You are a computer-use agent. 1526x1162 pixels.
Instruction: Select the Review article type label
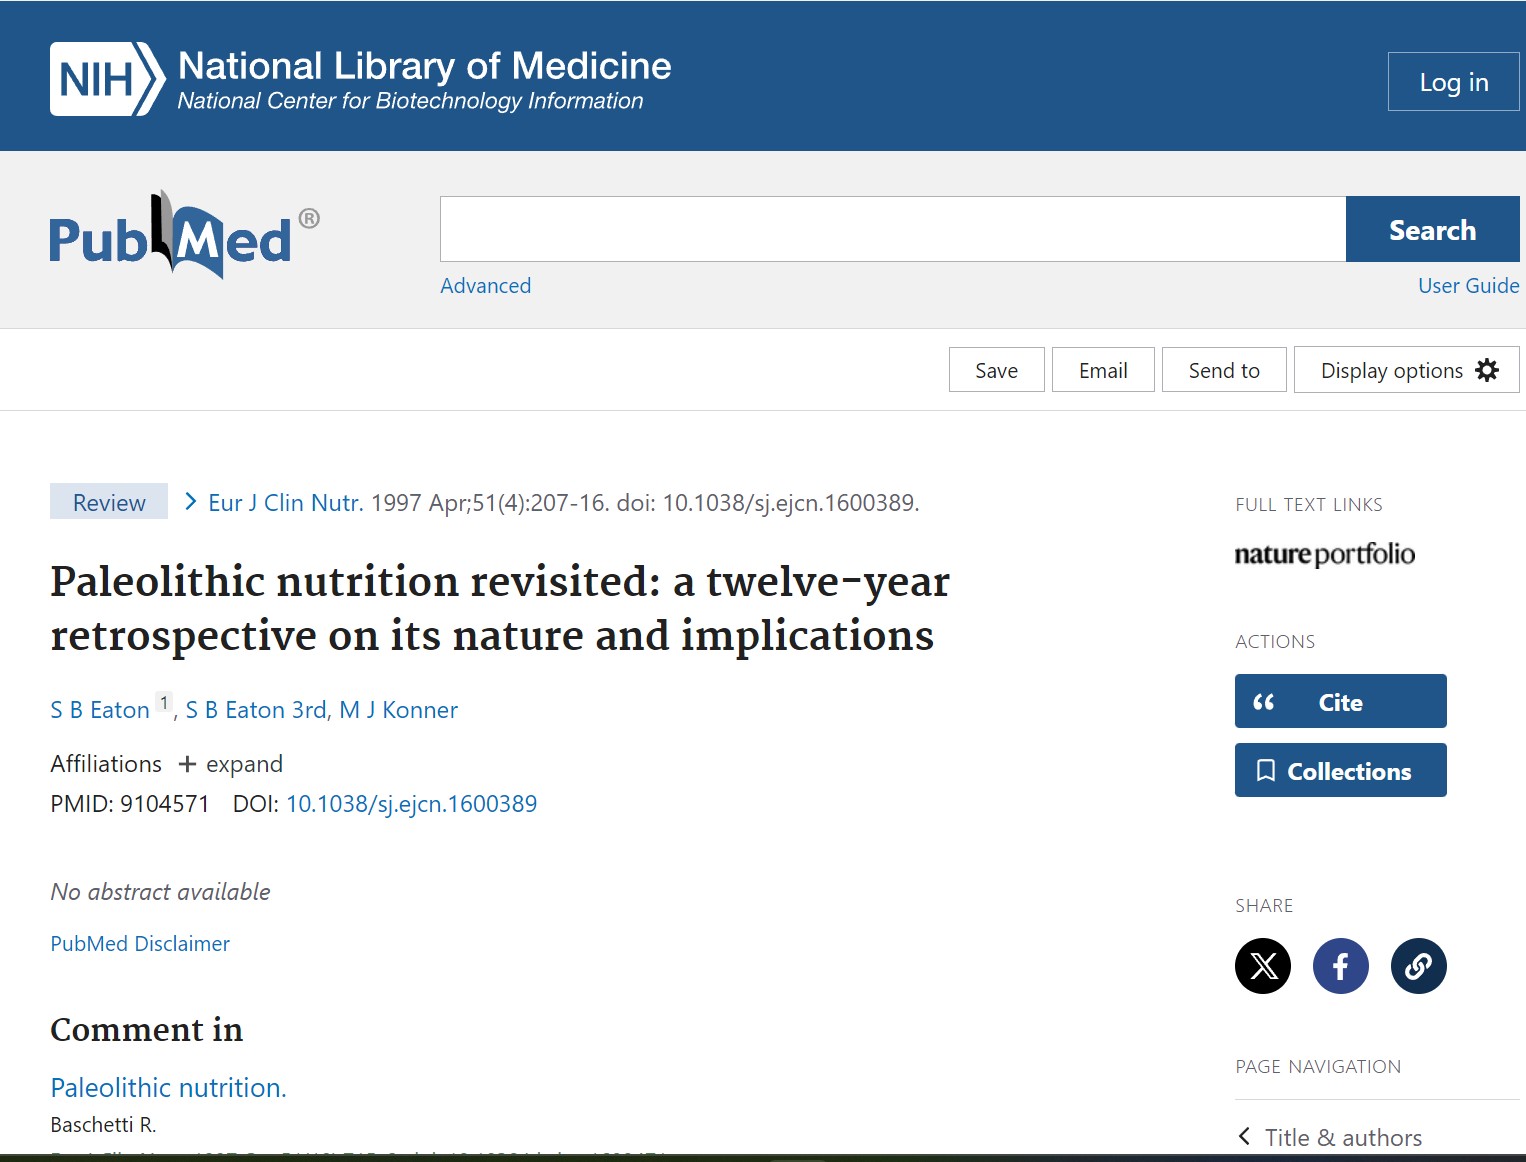108,501
